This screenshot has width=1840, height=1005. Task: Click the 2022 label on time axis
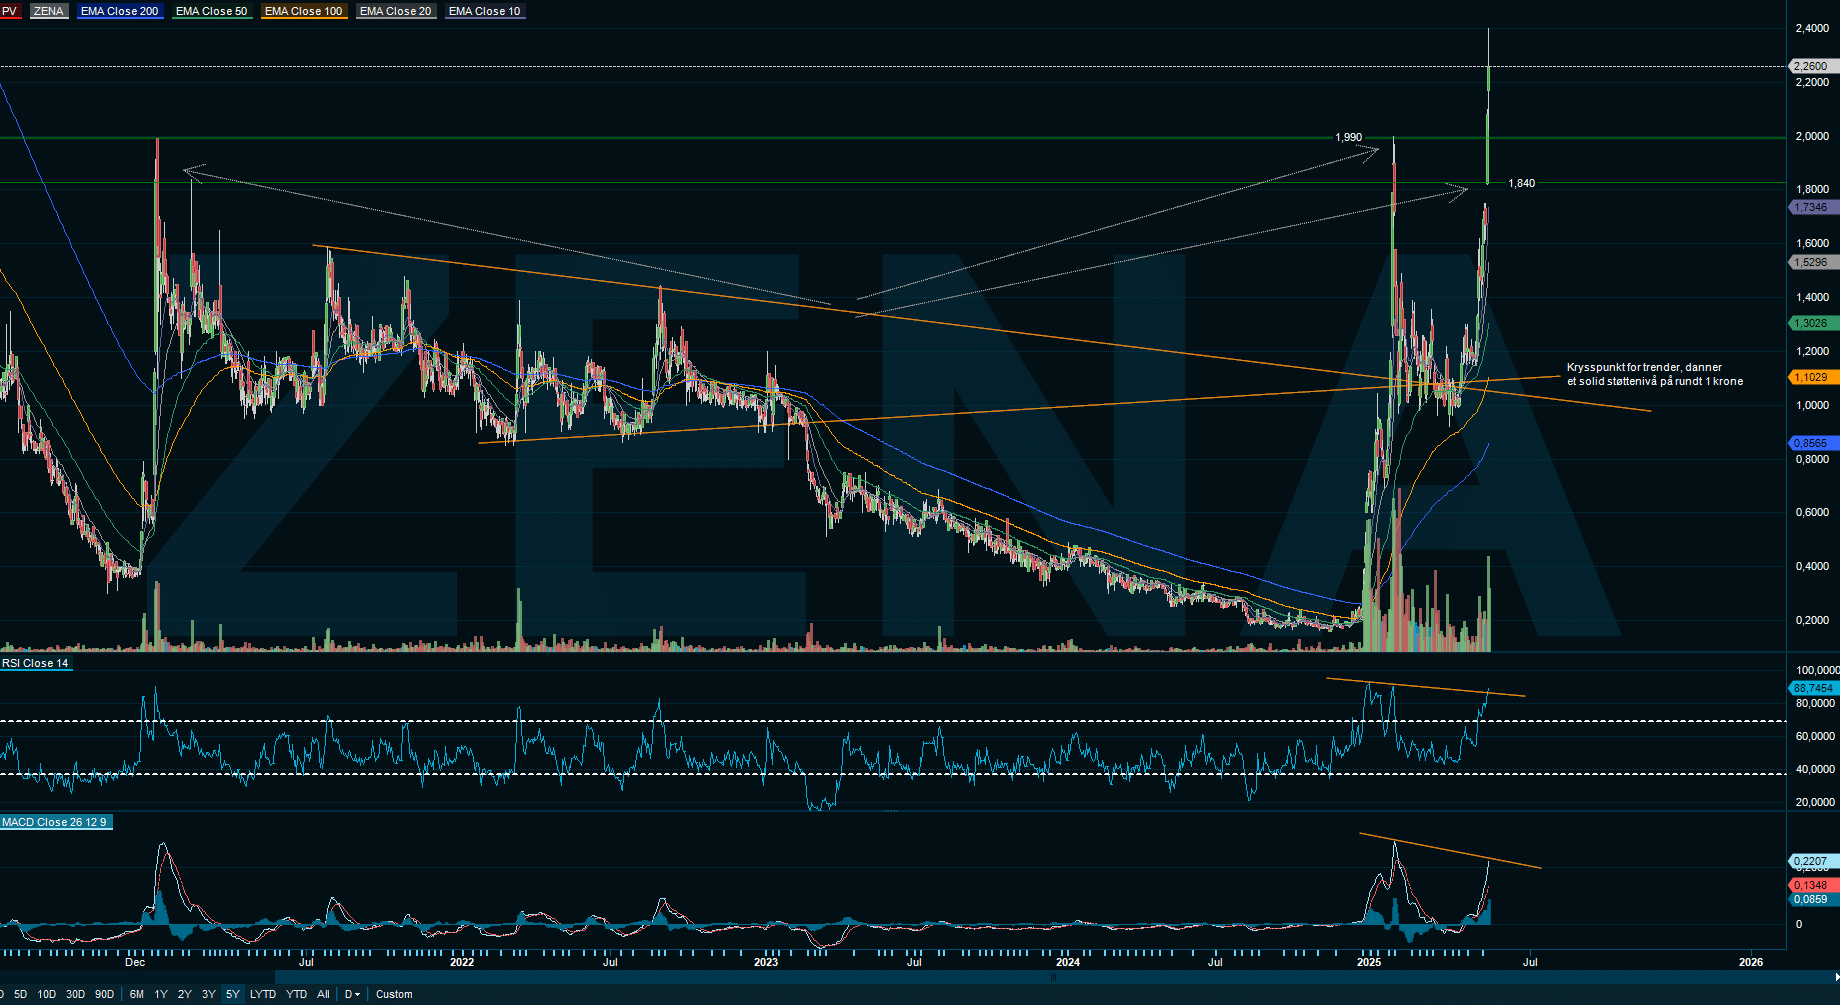pyautogui.click(x=462, y=962)
